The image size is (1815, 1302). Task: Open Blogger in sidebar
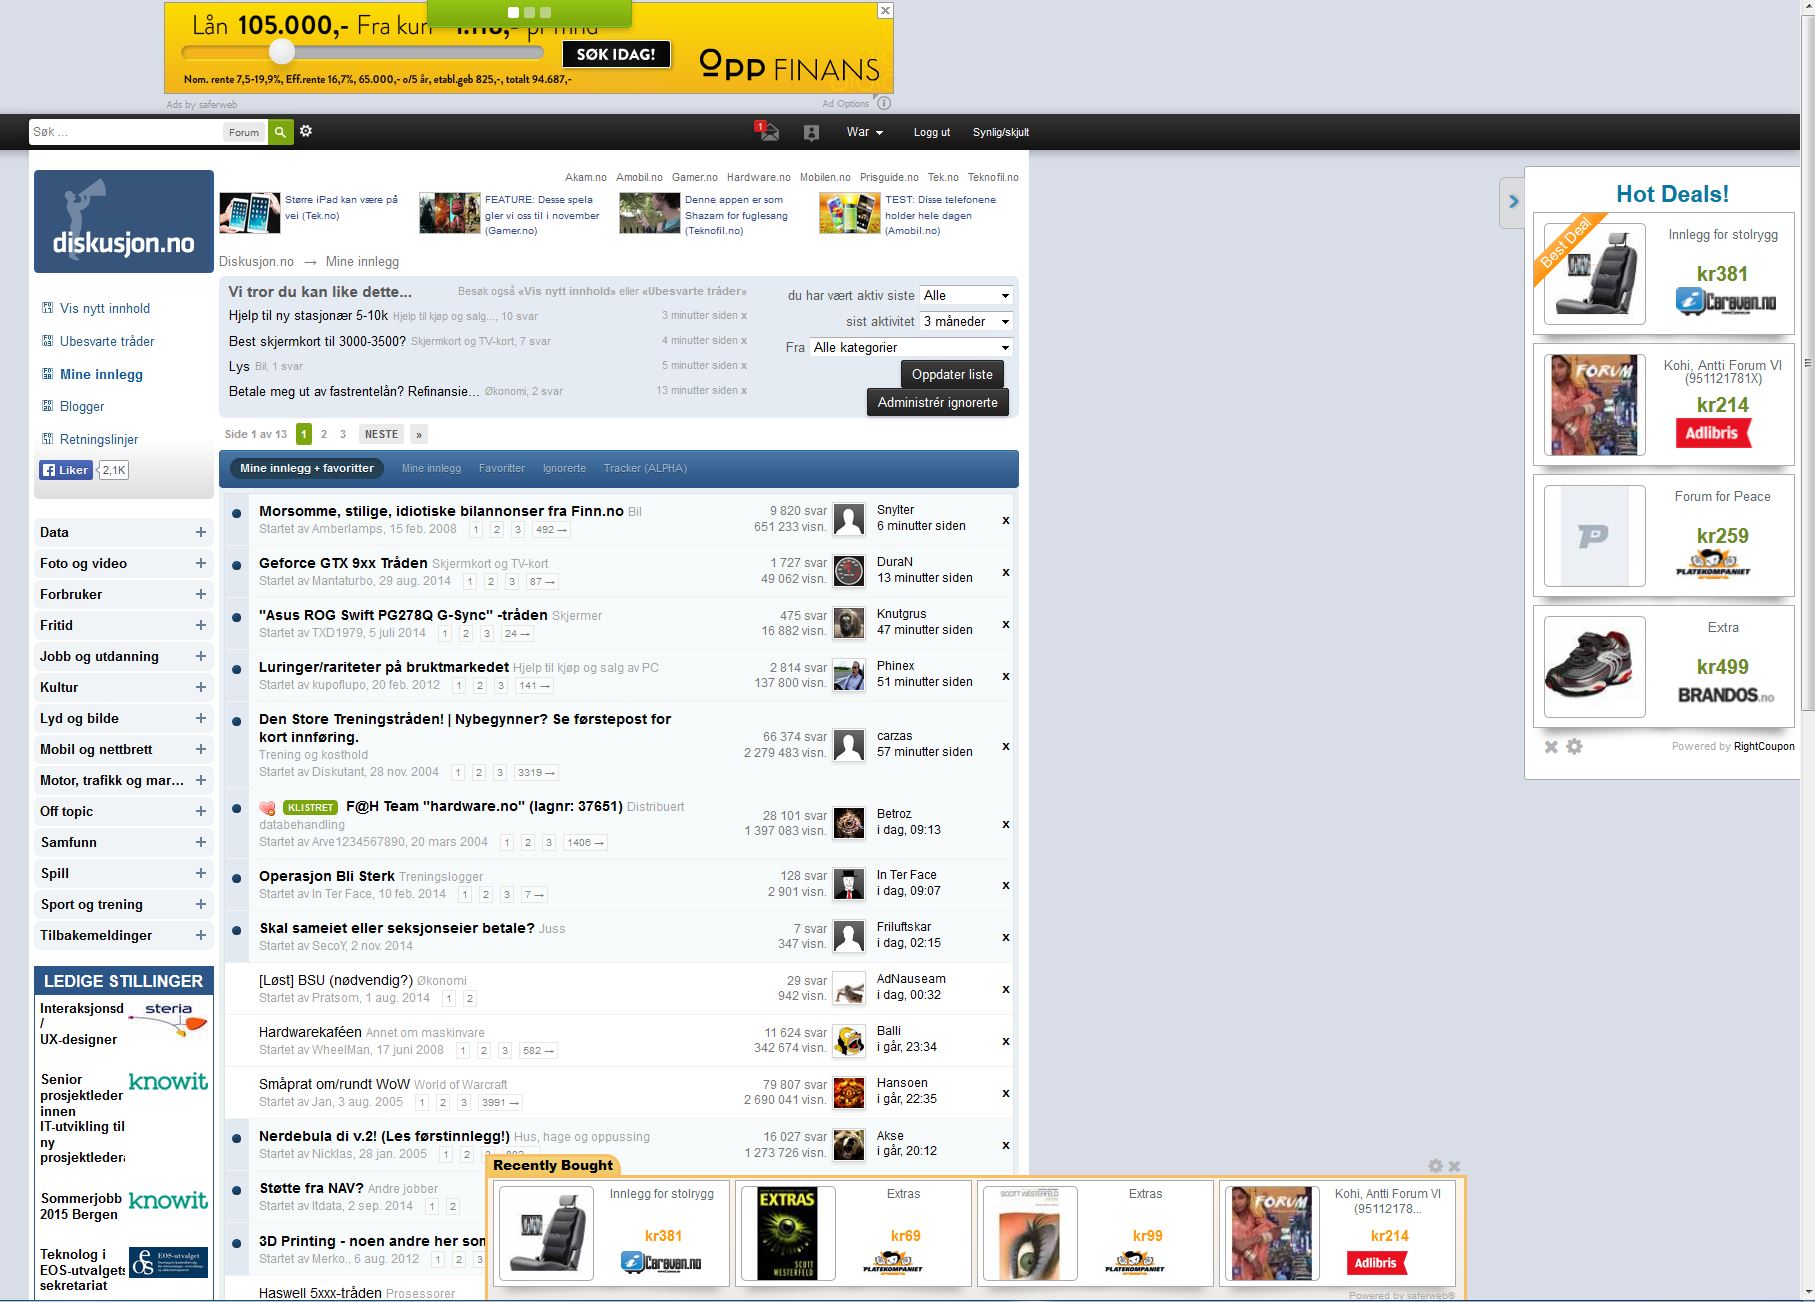(x=82, y=406)
